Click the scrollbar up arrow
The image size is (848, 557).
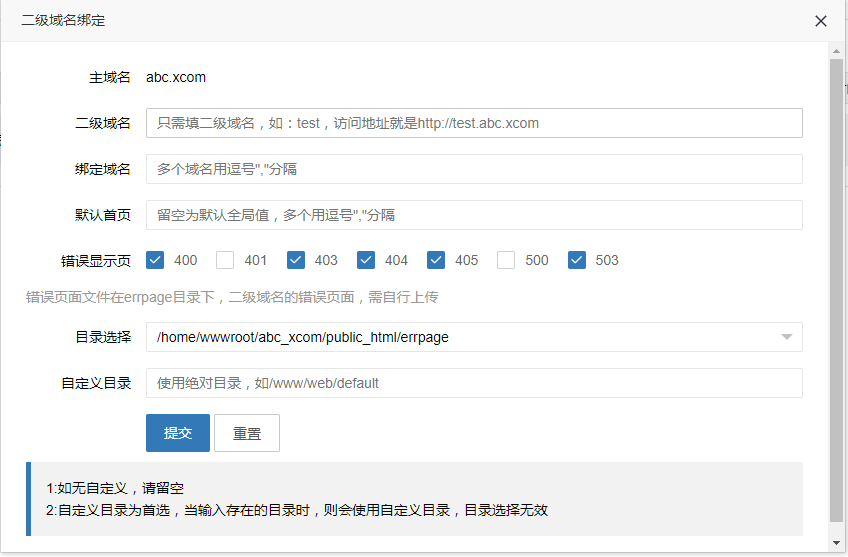837,49
